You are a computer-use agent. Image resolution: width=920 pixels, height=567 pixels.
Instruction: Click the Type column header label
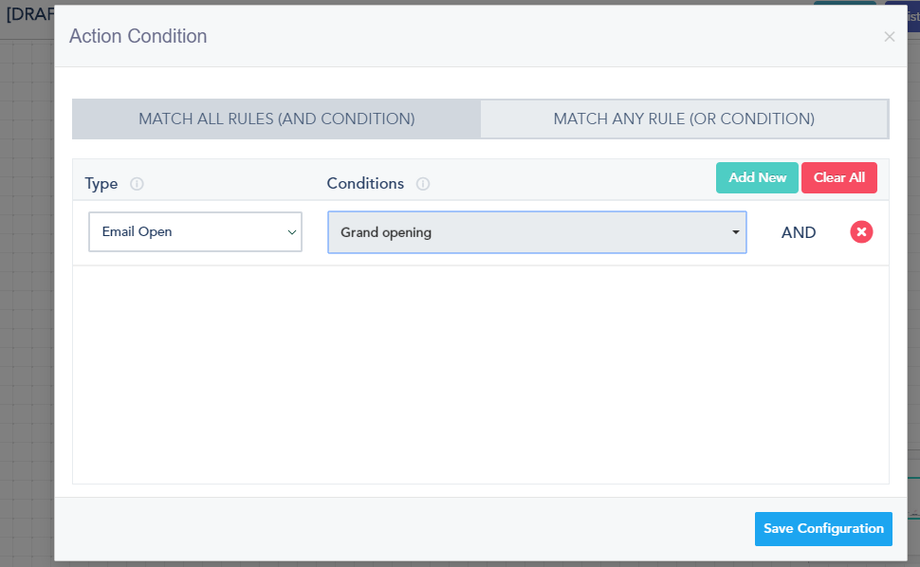click(101, 184)
